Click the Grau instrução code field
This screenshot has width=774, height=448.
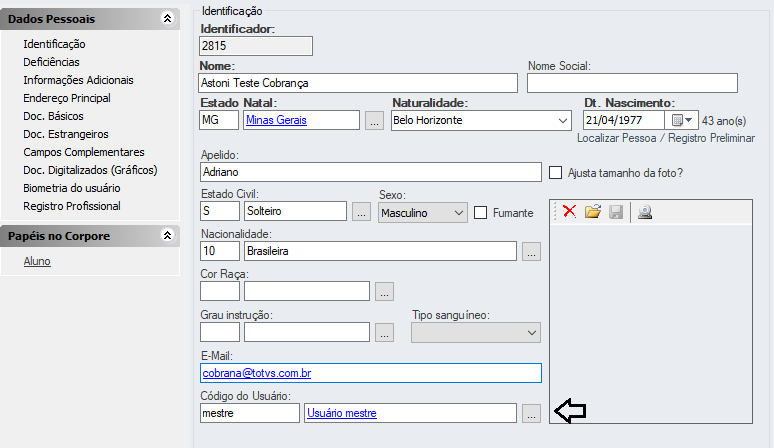220,332
